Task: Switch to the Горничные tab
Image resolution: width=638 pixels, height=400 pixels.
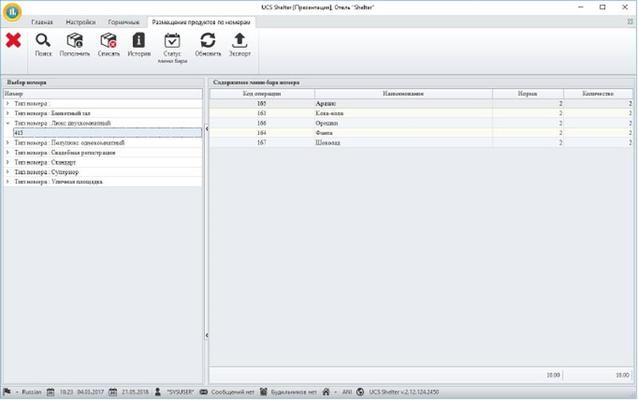Action: [123, 21]
